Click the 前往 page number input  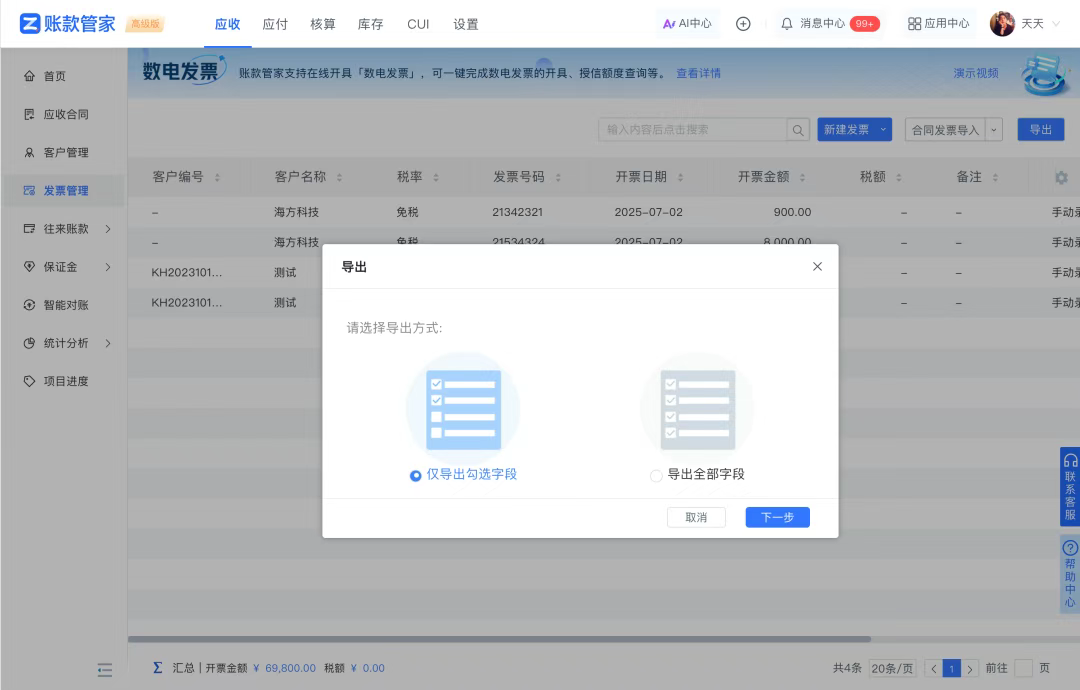(x=1024, y=668)
